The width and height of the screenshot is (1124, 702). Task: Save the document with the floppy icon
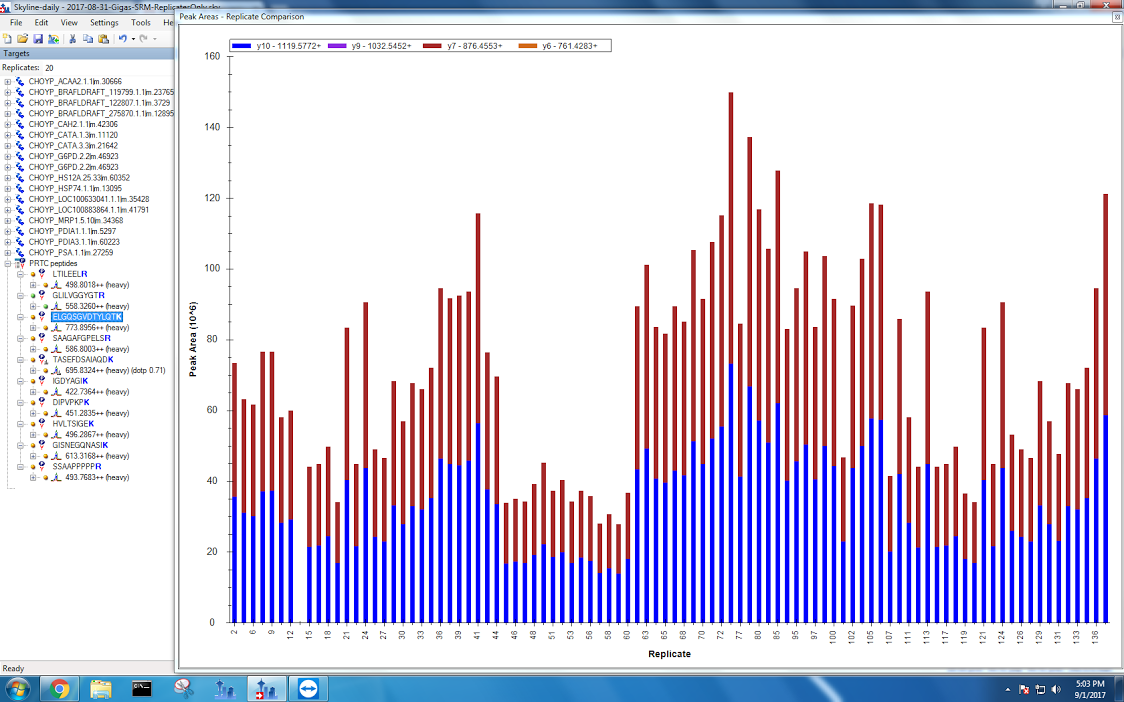click(x=37, y=38)
